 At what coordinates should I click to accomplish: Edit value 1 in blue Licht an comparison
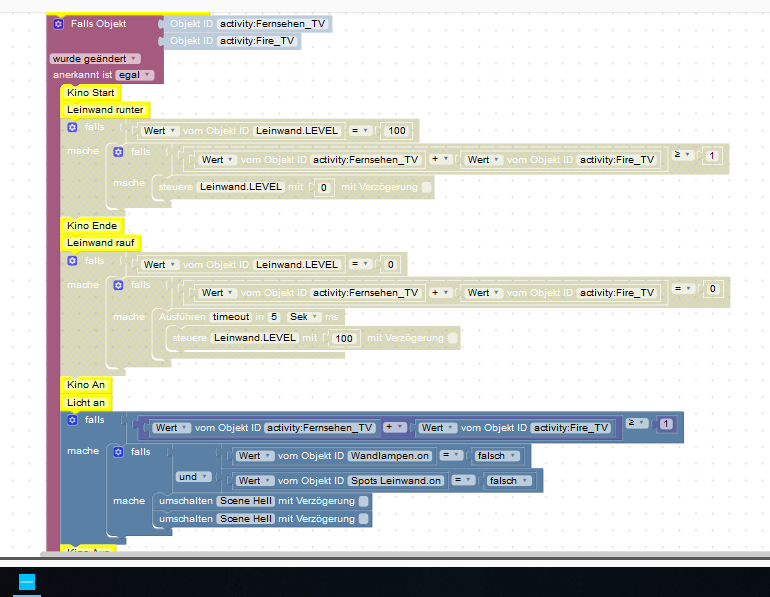pos(666,424)
